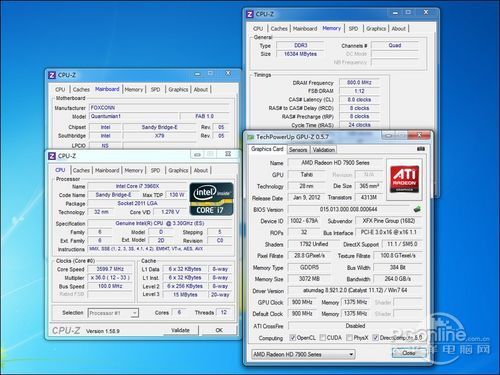Click the Driver Version atiumdag field
Image resolution: width=500 pixels, height=375 pixels.
355,290
